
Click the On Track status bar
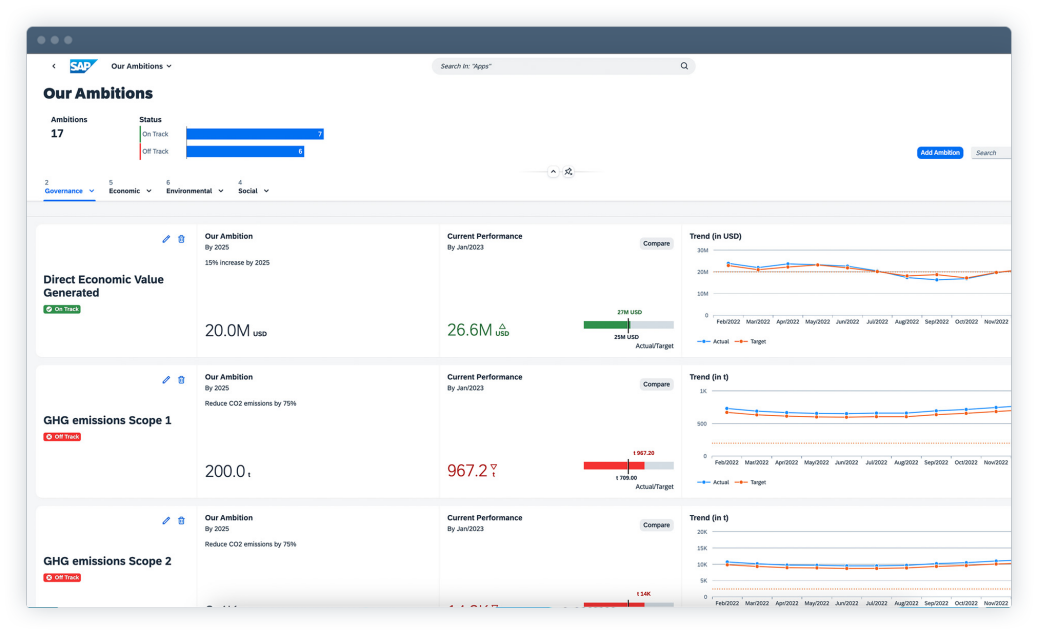(254, 134)
